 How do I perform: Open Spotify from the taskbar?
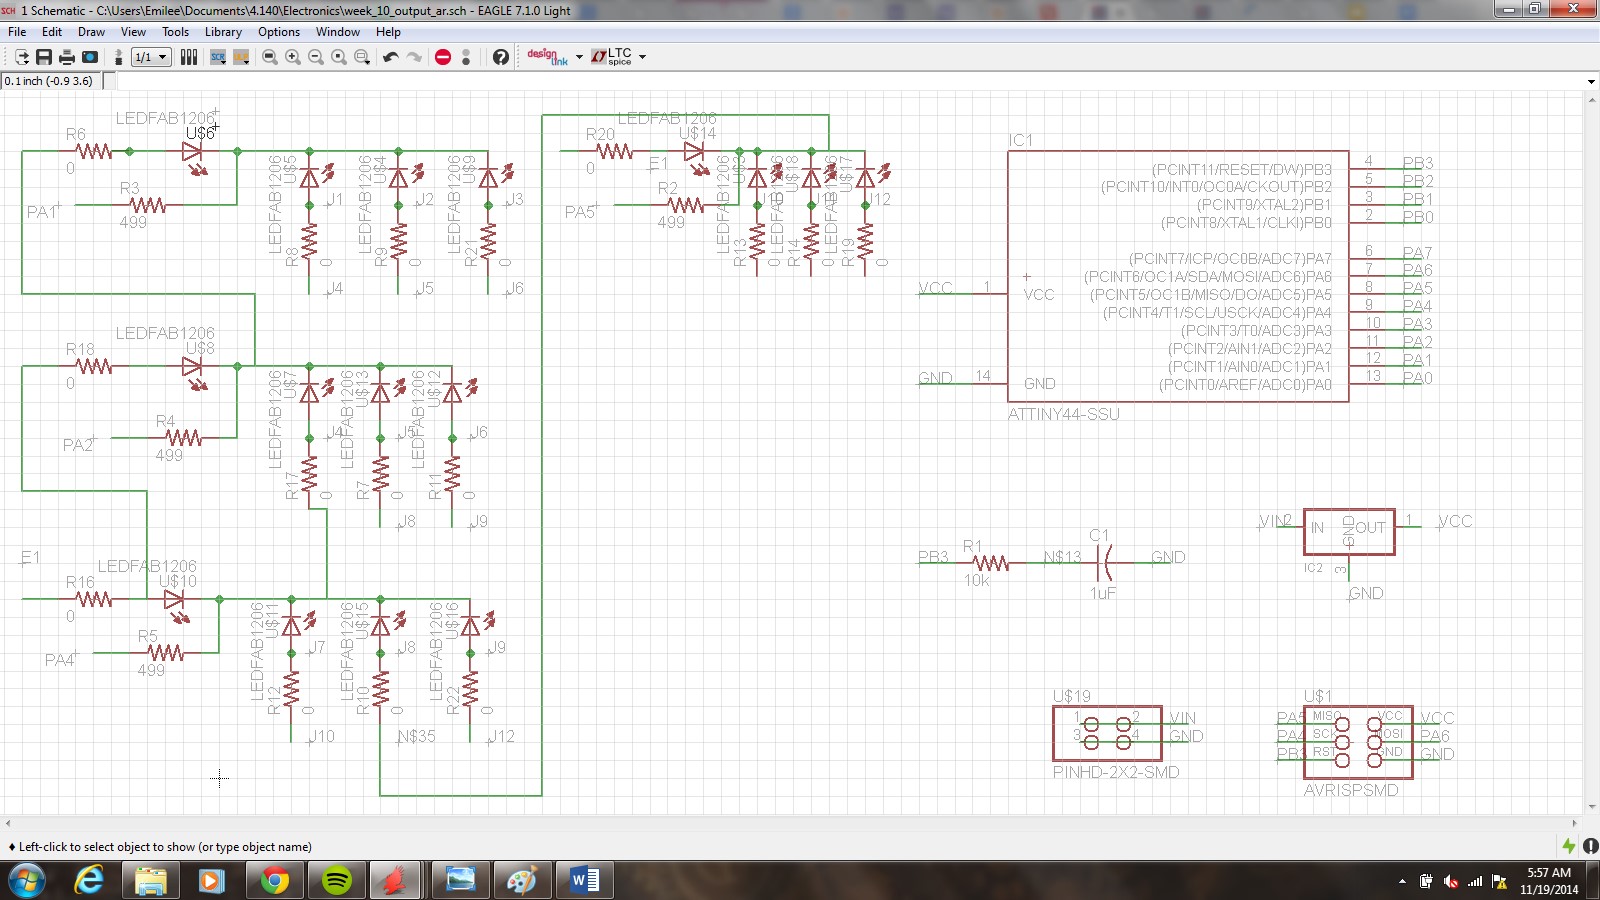(337, 881)
